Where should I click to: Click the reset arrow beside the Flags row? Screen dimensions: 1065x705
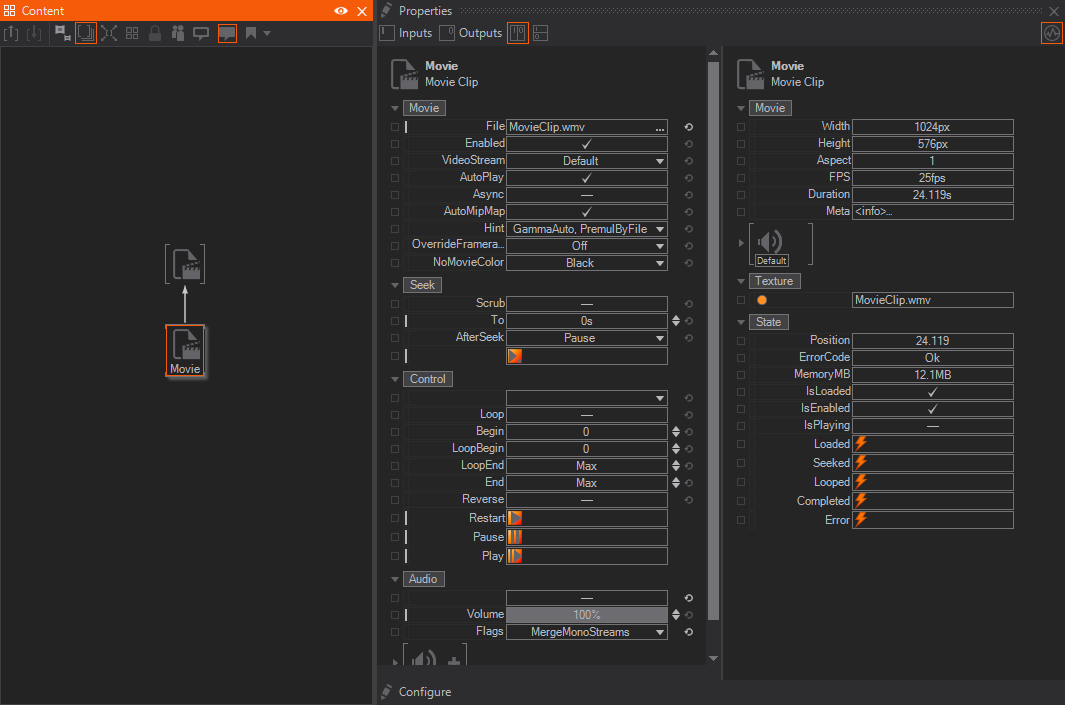pyautogui.click(x=689, y=632)
